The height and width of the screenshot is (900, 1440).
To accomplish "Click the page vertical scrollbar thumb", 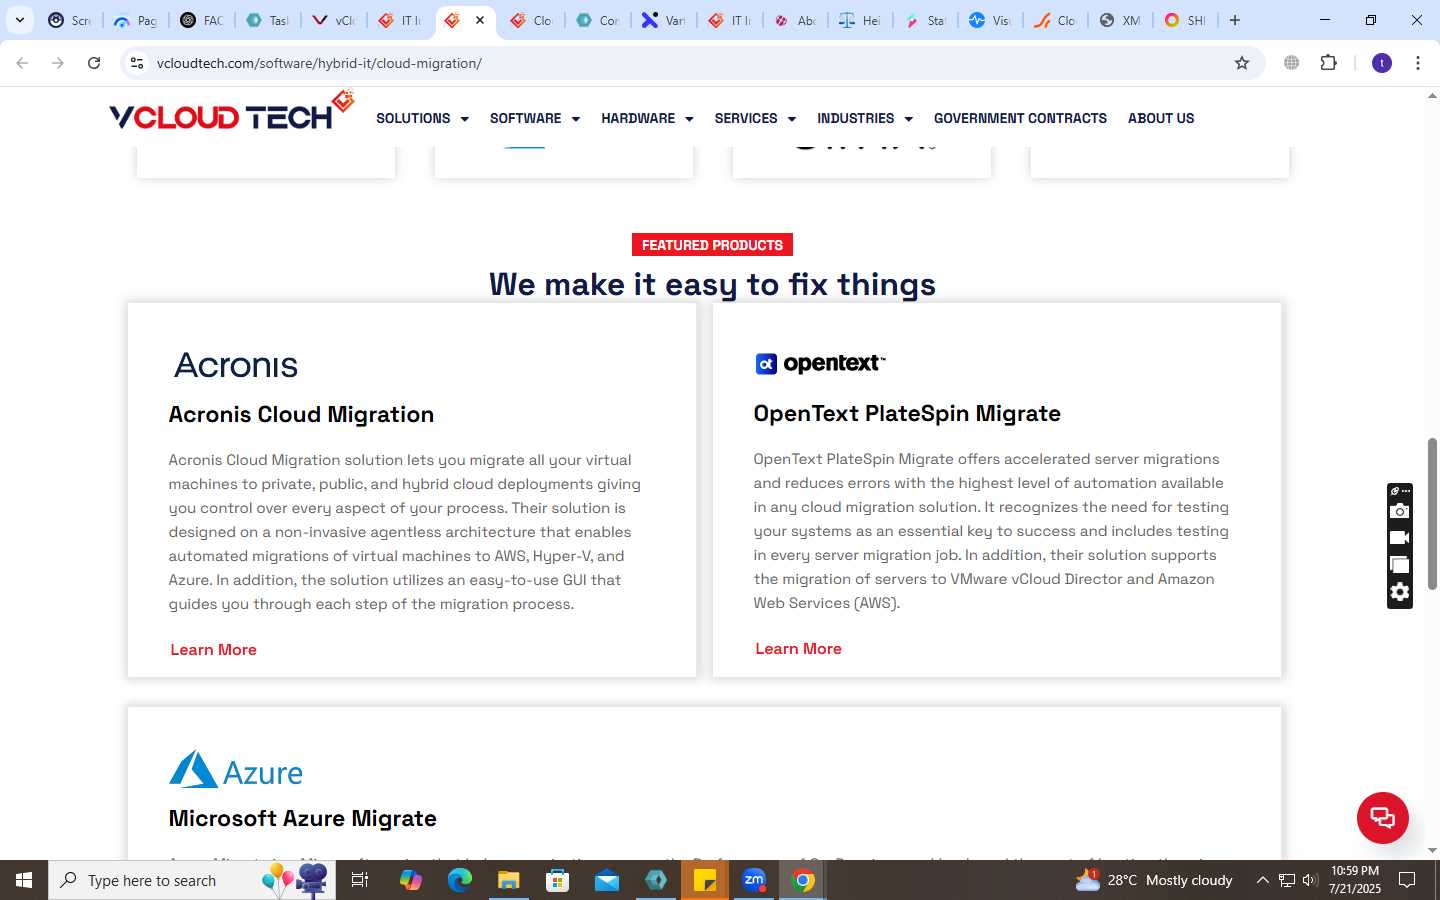I will 1432,513.
